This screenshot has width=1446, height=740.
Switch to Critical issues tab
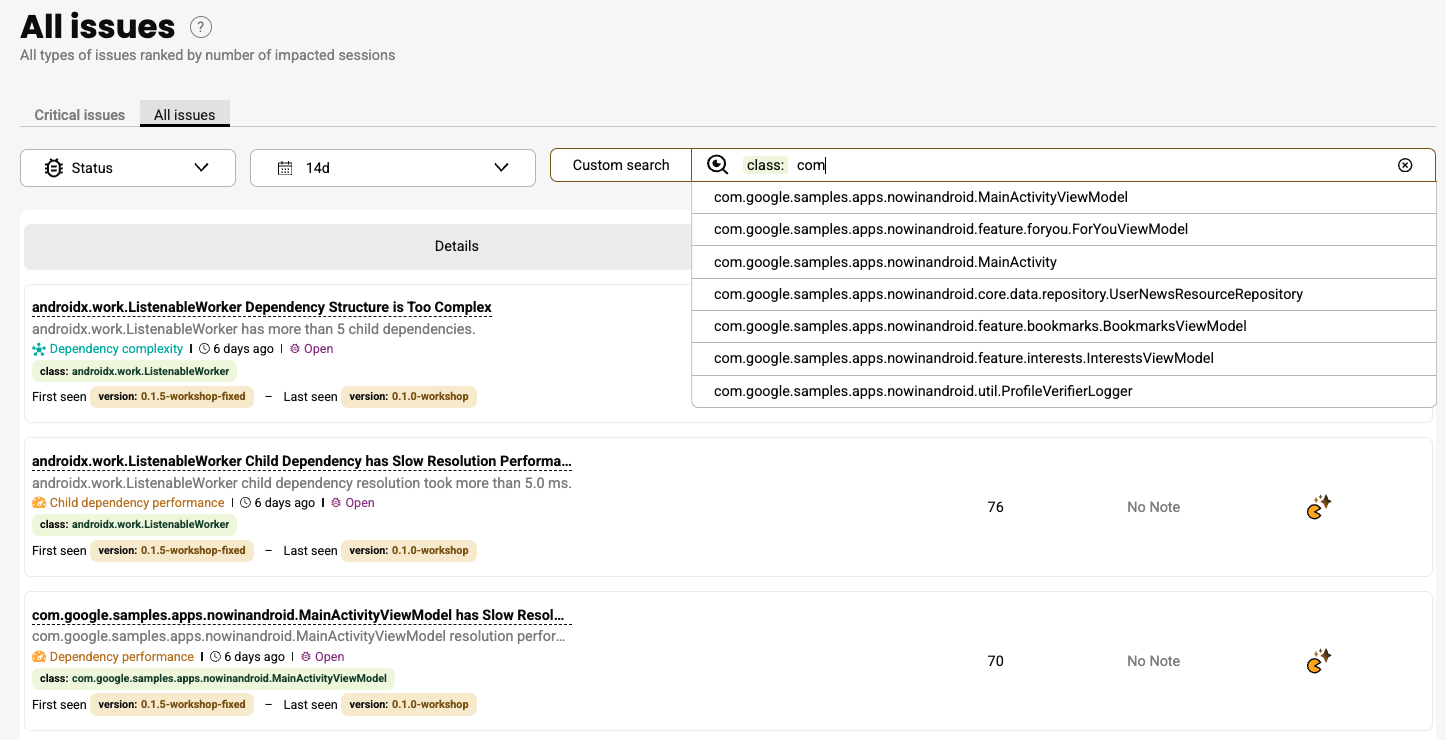[80, 115]
